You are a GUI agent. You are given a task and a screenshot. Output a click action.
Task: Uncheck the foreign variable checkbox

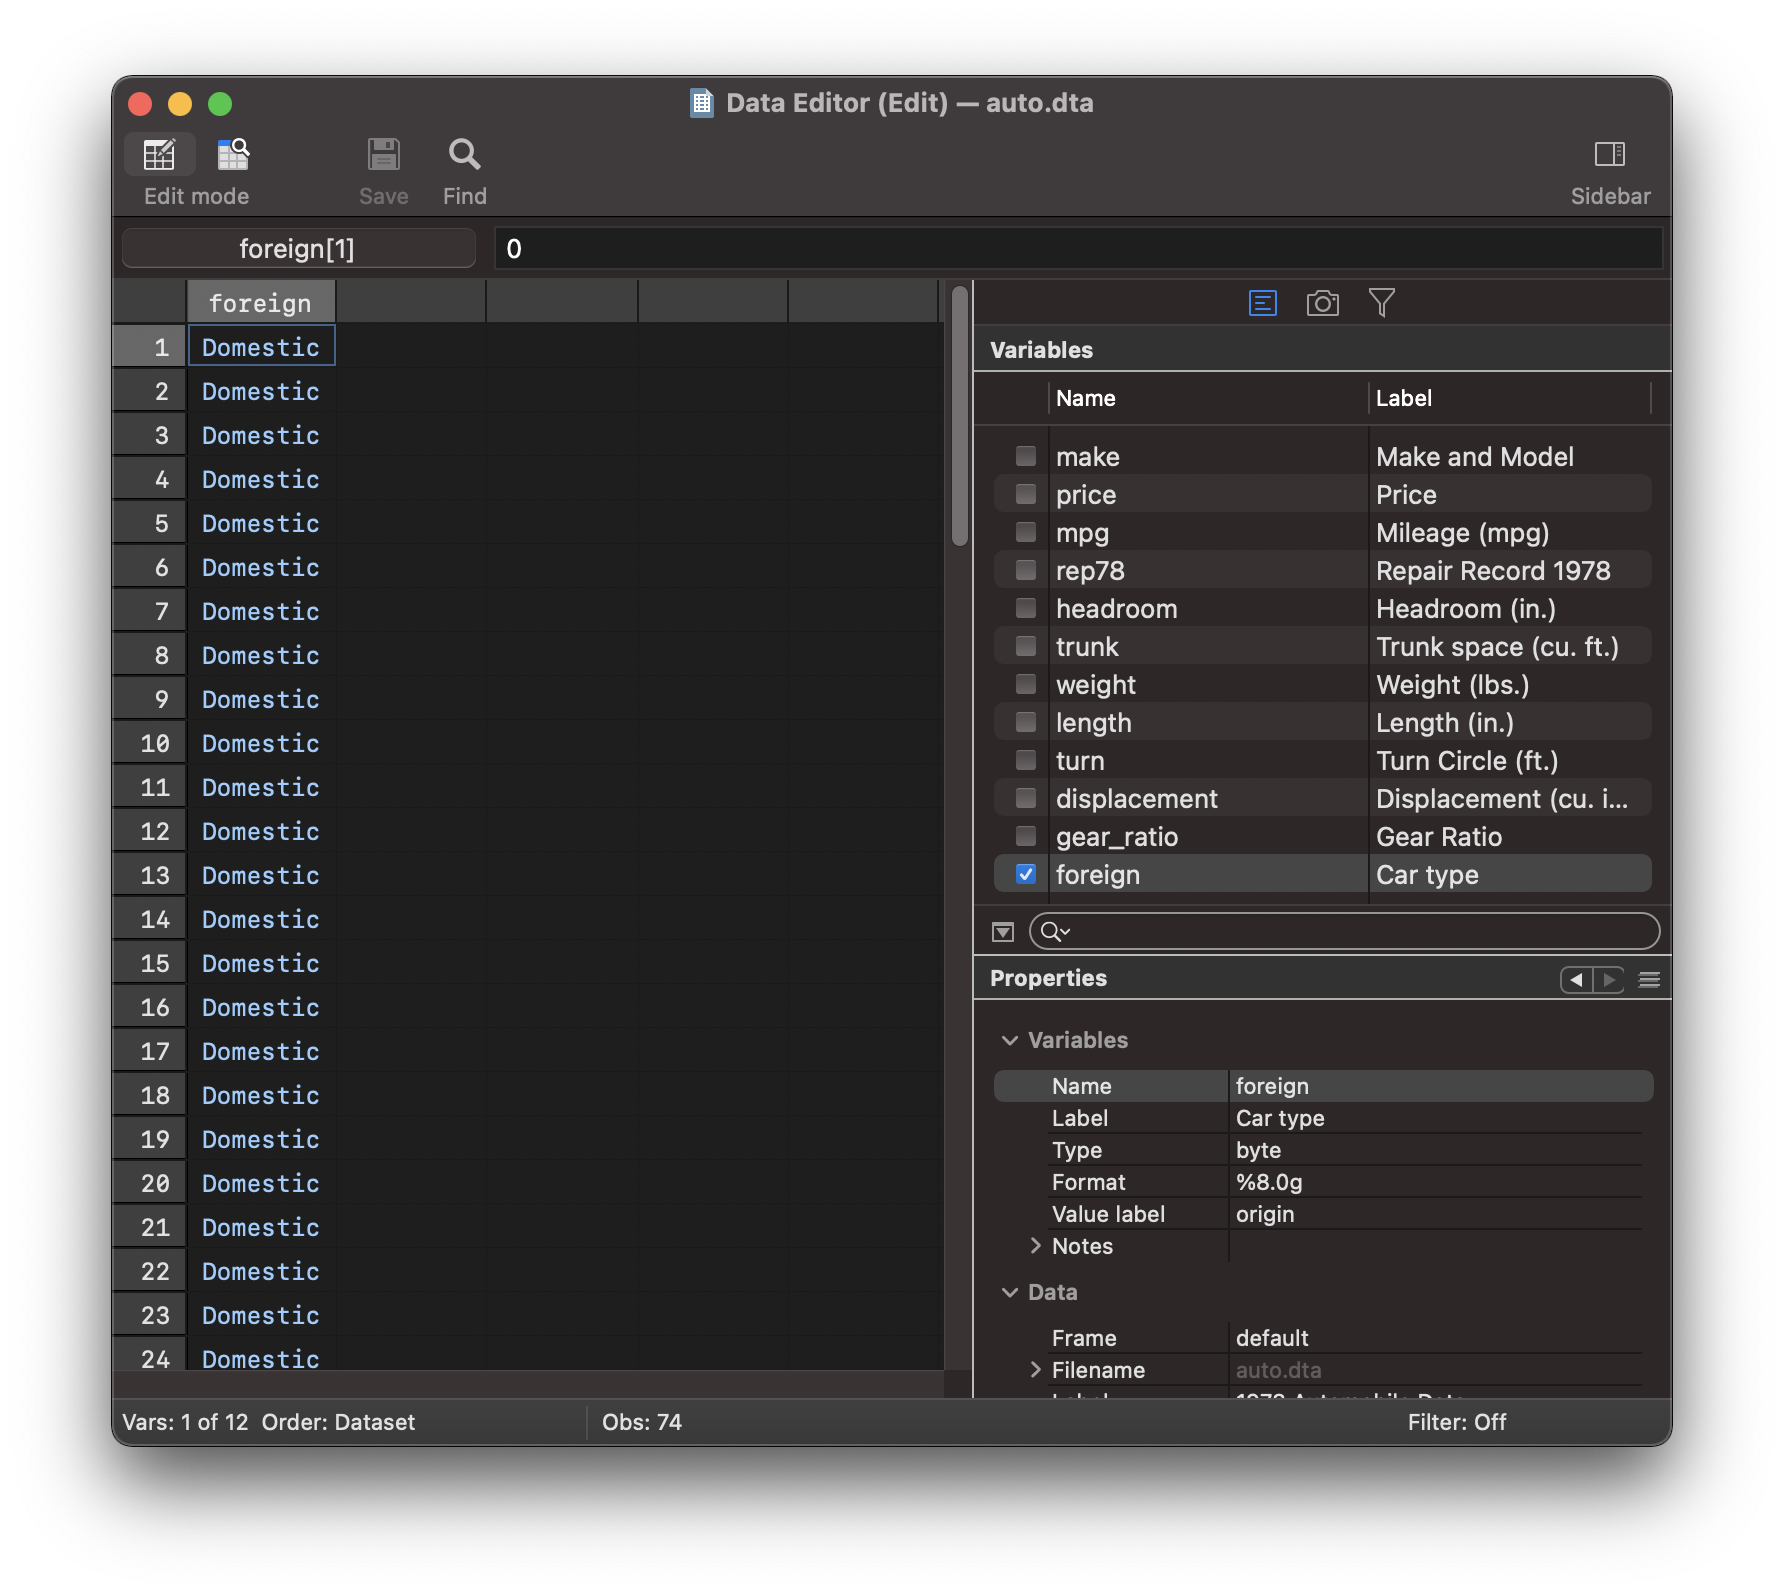(x=1026, y=874)
